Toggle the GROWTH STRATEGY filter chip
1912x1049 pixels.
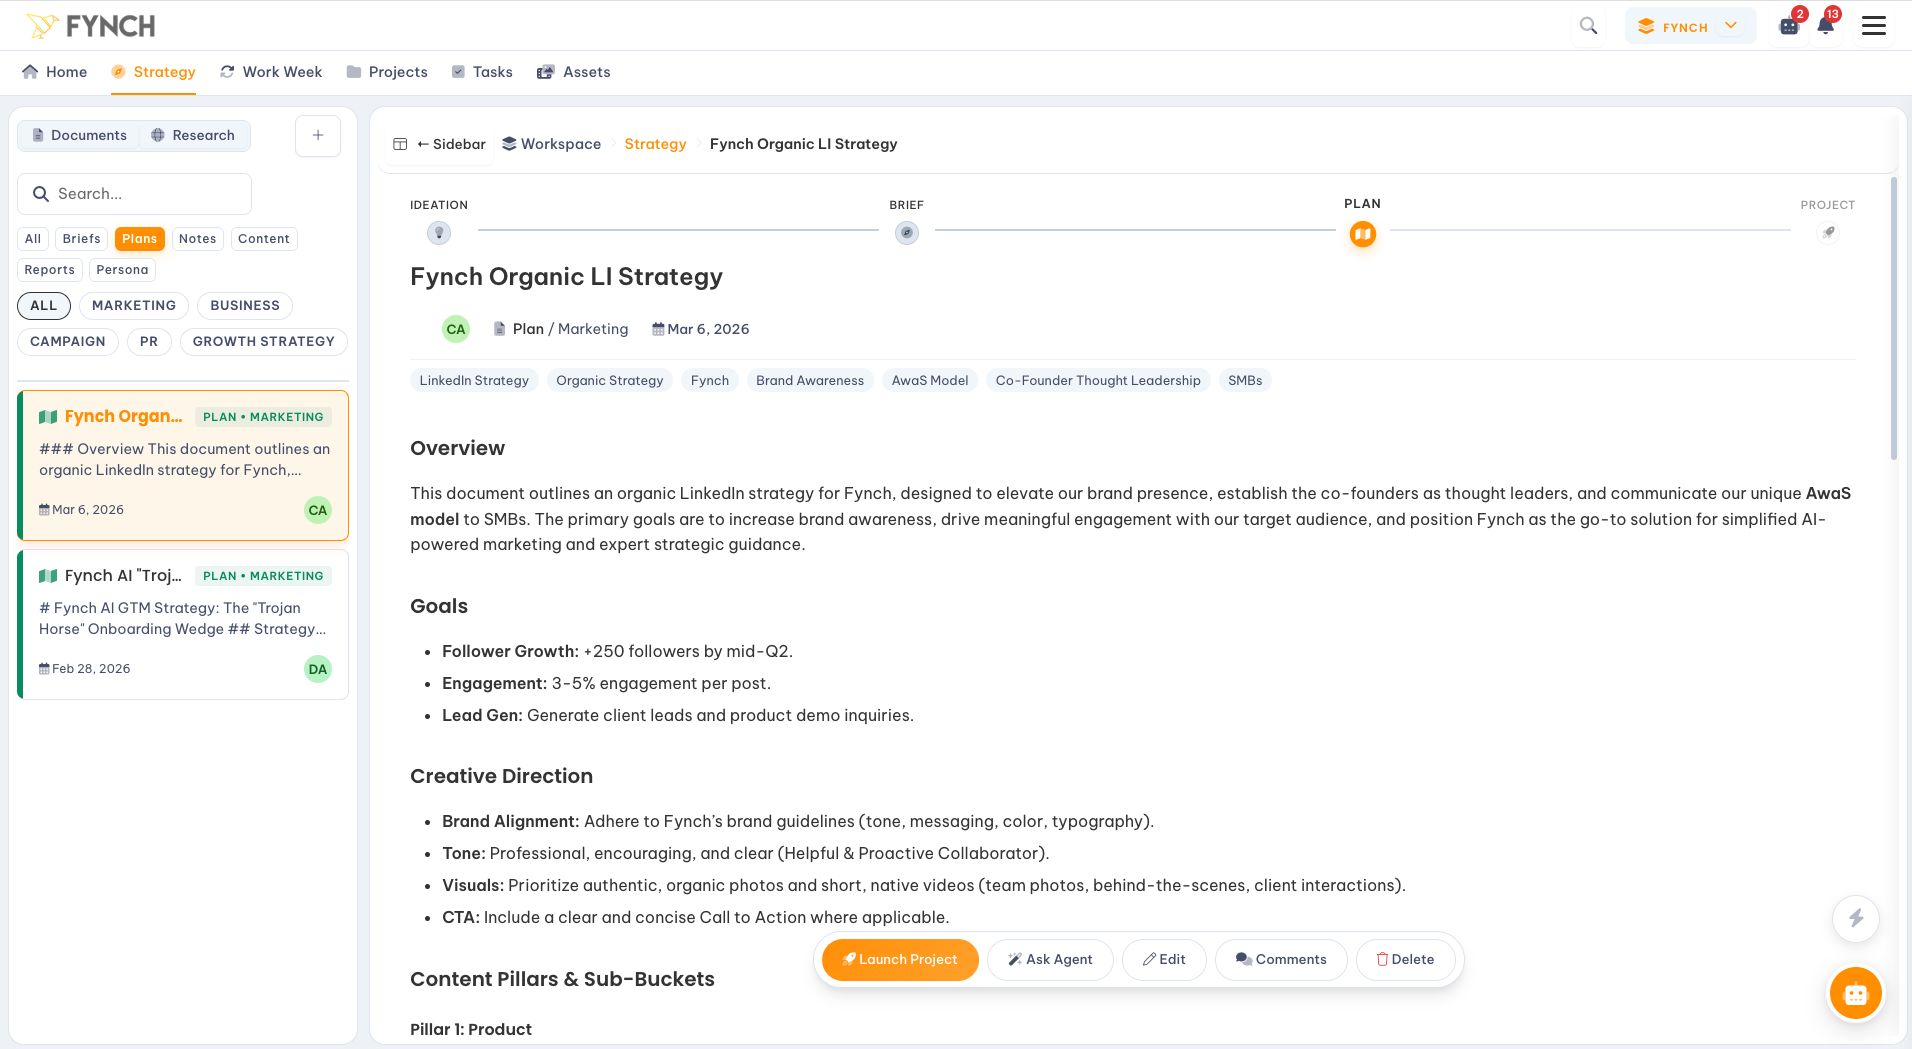coord(263,341)
